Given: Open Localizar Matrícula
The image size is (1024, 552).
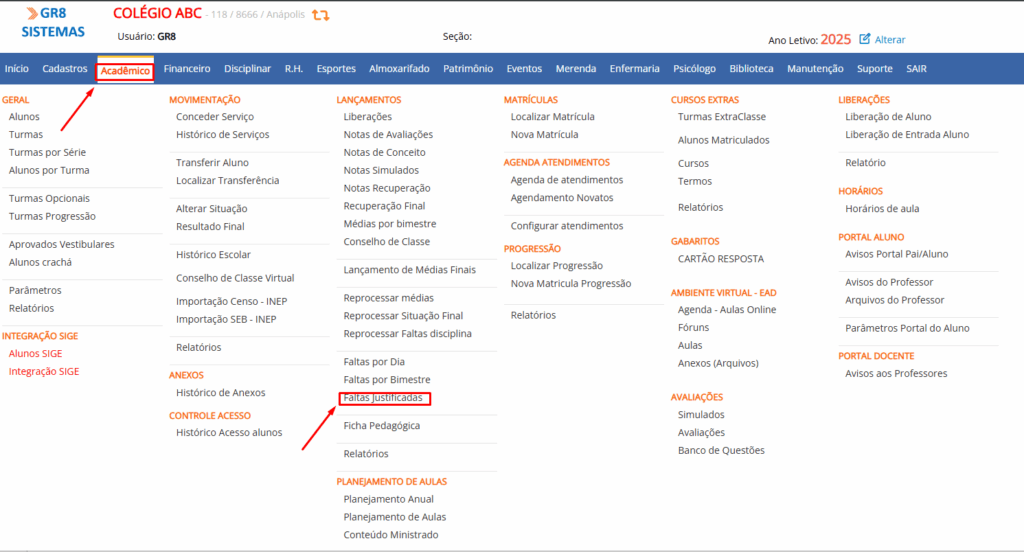Looking at the screenshot, I should tap(552, 117).
